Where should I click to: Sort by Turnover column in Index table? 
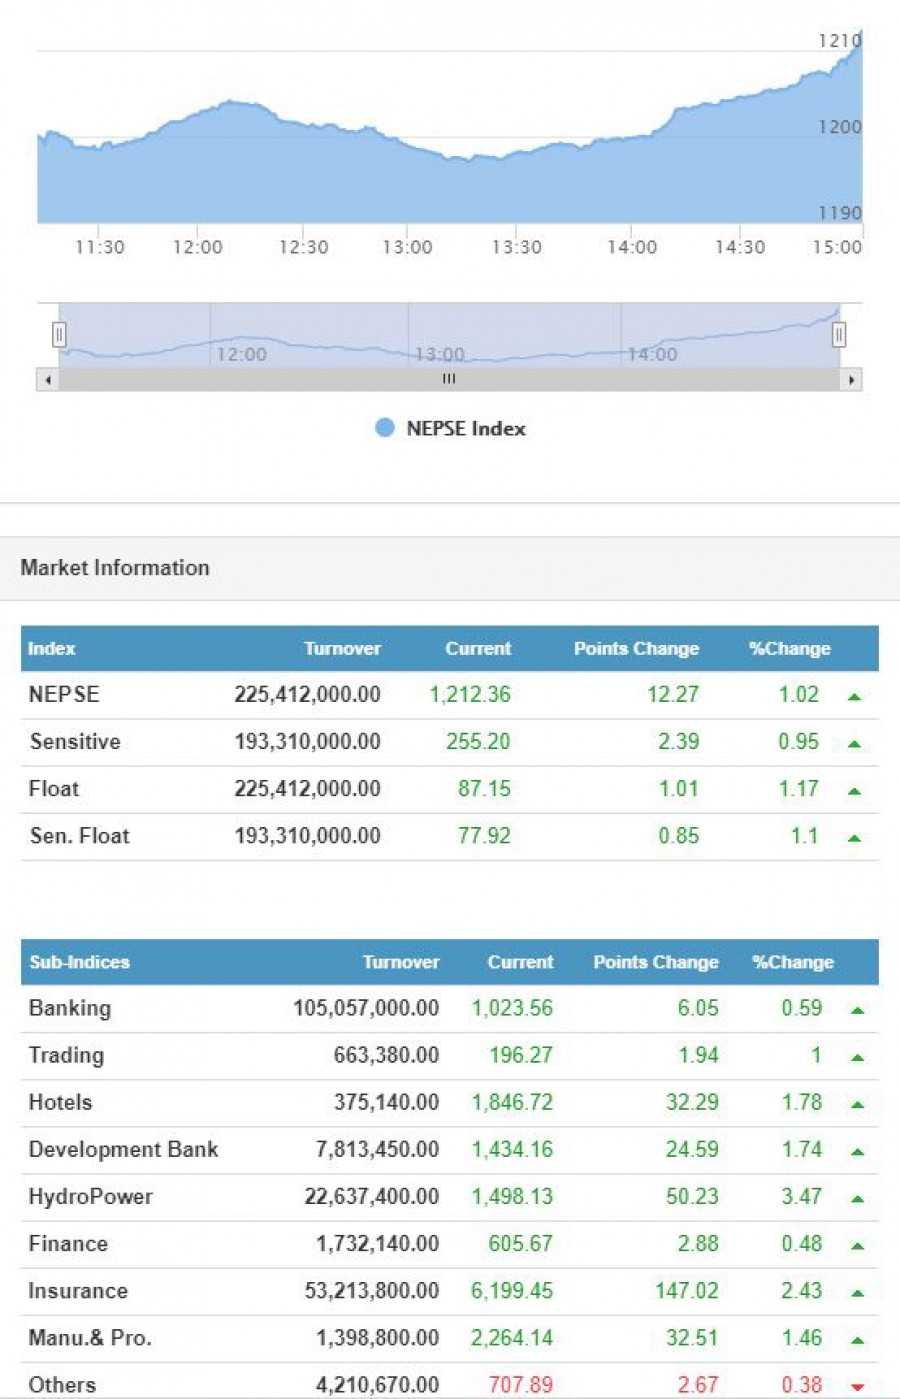[x=342, y=649]
